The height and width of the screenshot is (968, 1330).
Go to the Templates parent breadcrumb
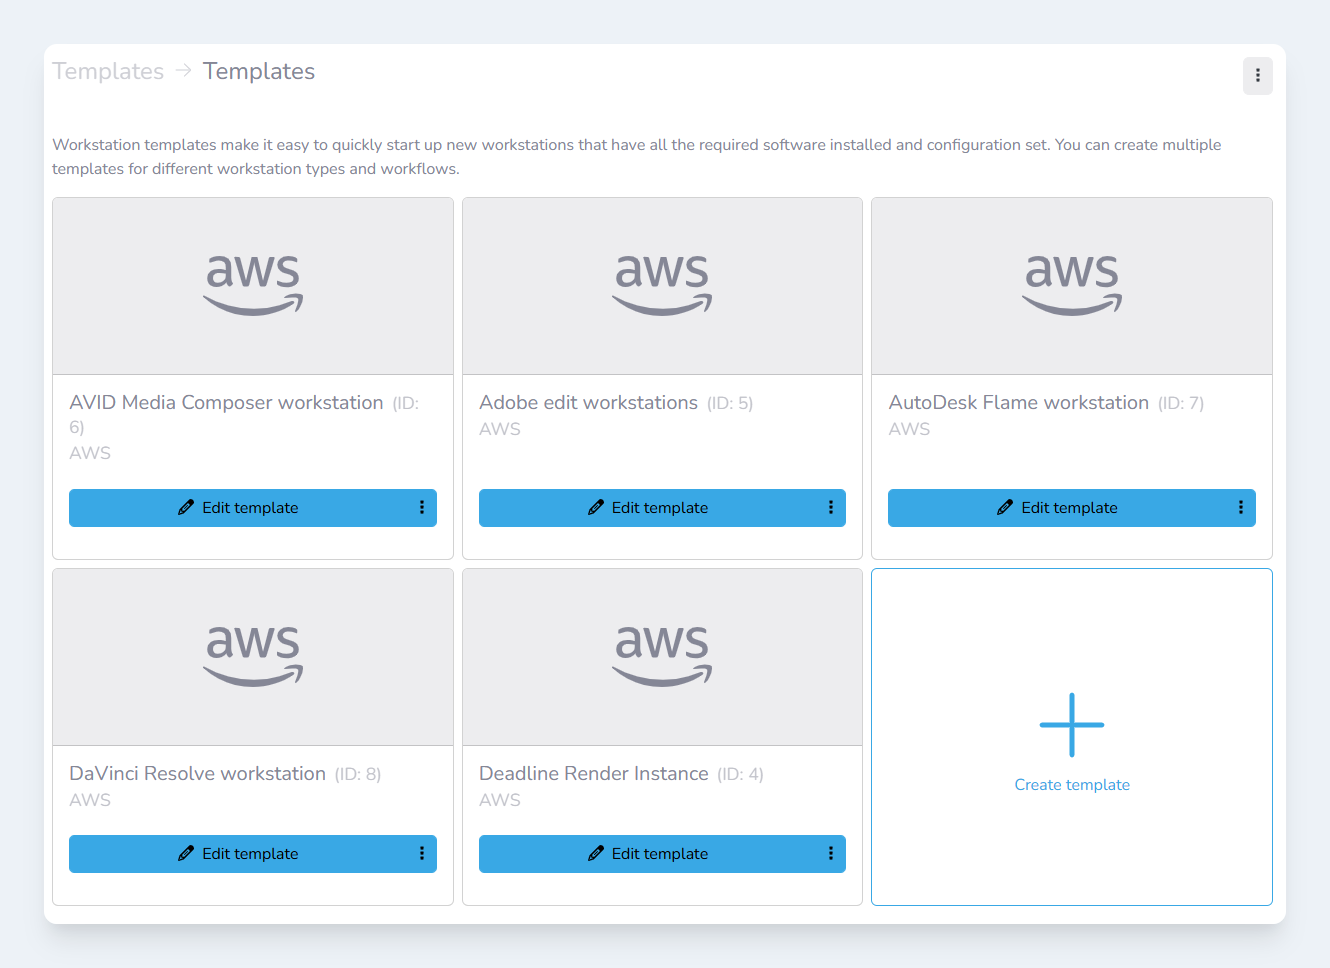[x=108, y=72]
